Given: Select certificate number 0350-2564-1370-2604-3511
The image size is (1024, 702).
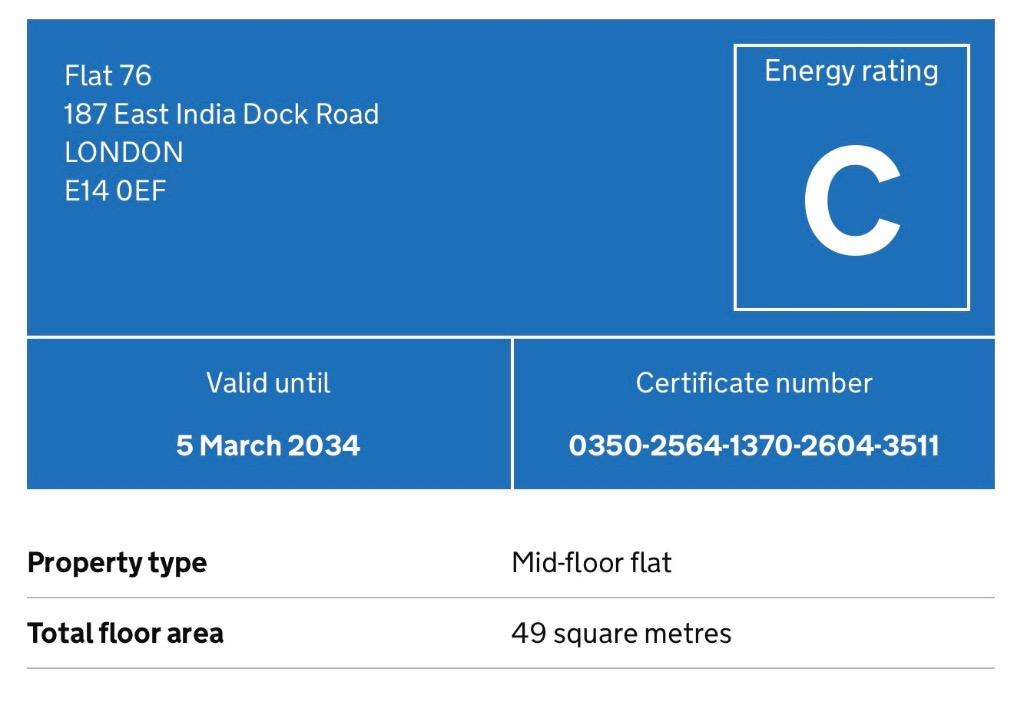Looking at the screenshot, I should click(x=754, y=445).
